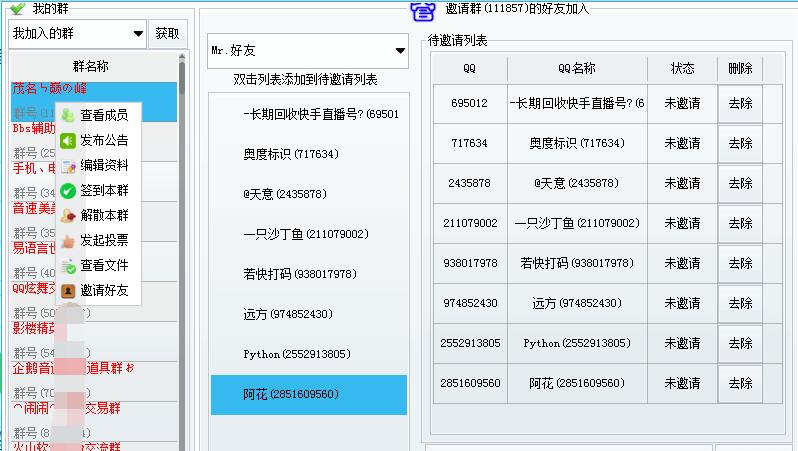
Task: Select highlighted friend 阿花 (2851609560) in list
Action: pyautogui.click(x=308, y=394)
